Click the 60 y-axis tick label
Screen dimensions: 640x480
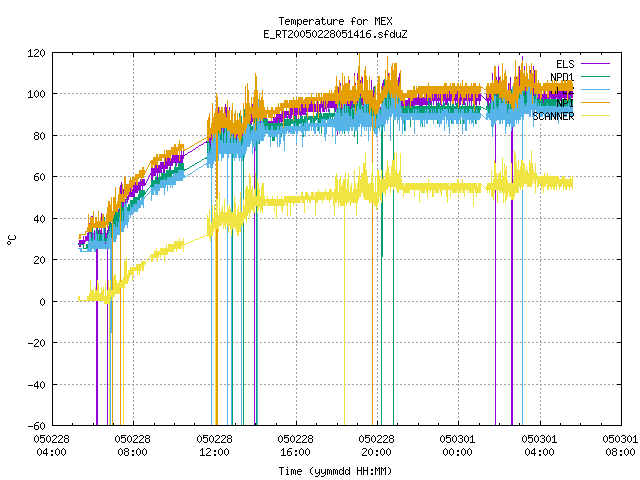(39, 178)
